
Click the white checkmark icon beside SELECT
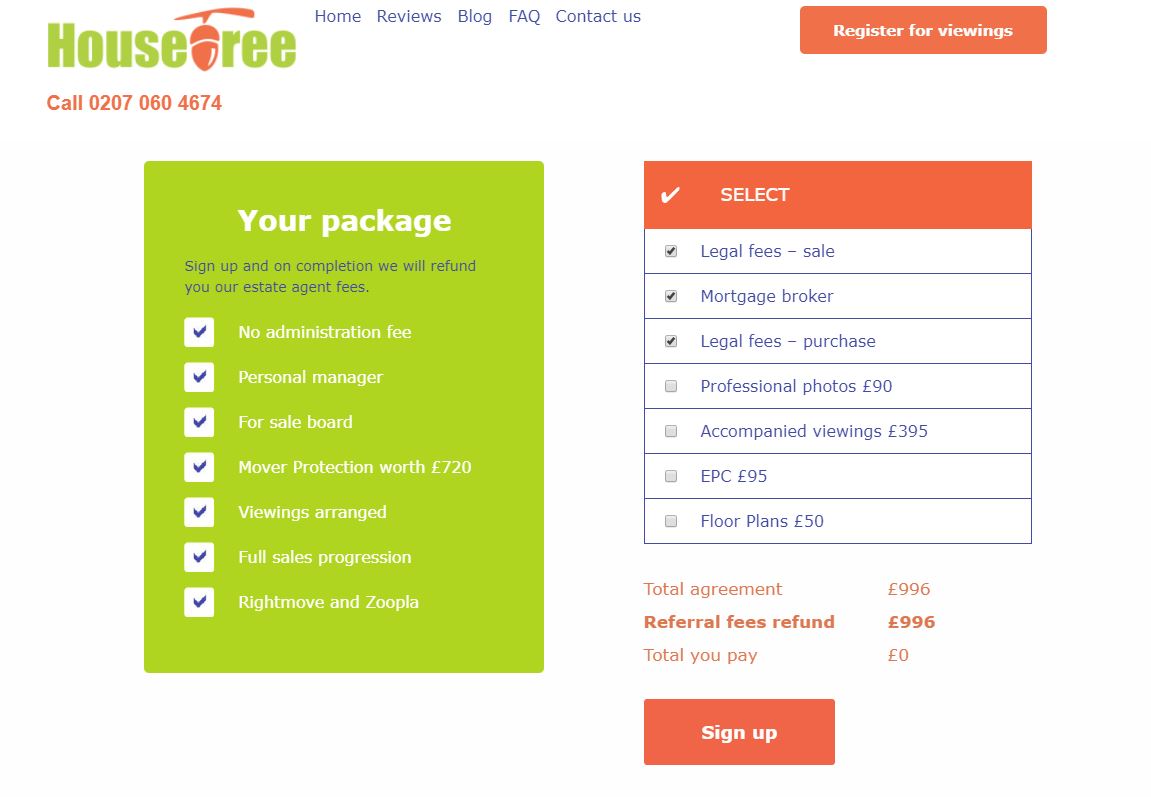[670, 195]
